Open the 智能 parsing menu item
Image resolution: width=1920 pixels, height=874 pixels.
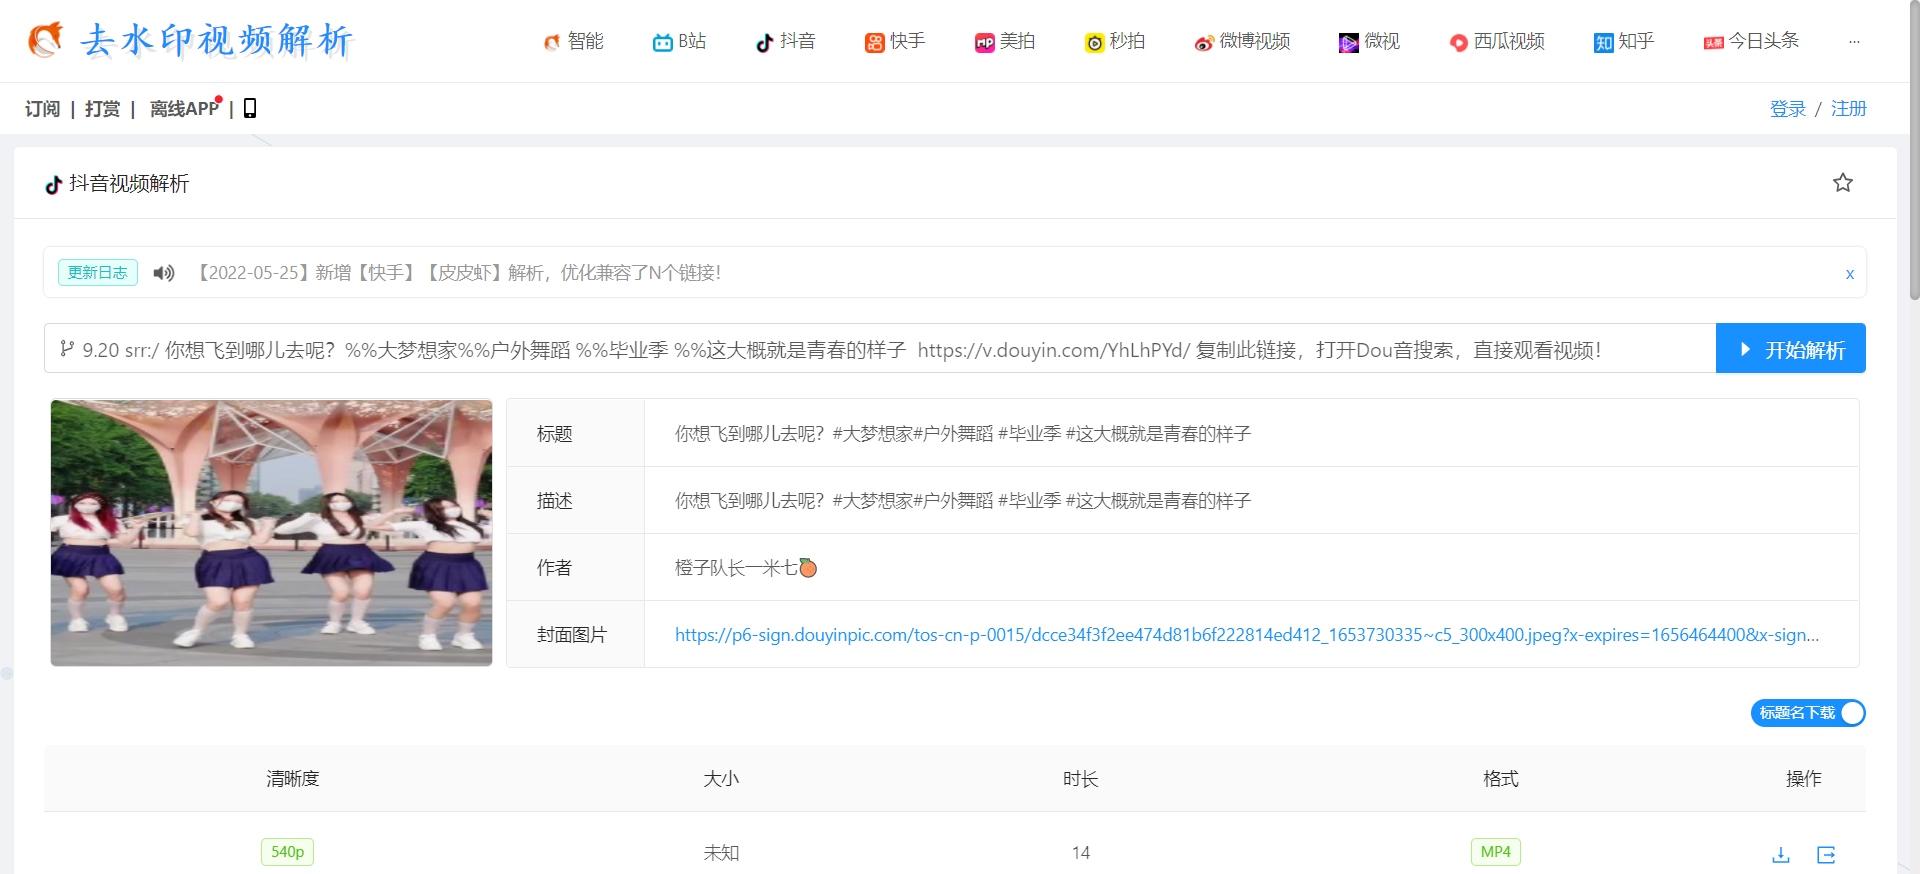pyautogui.click(x=573, y=41)
